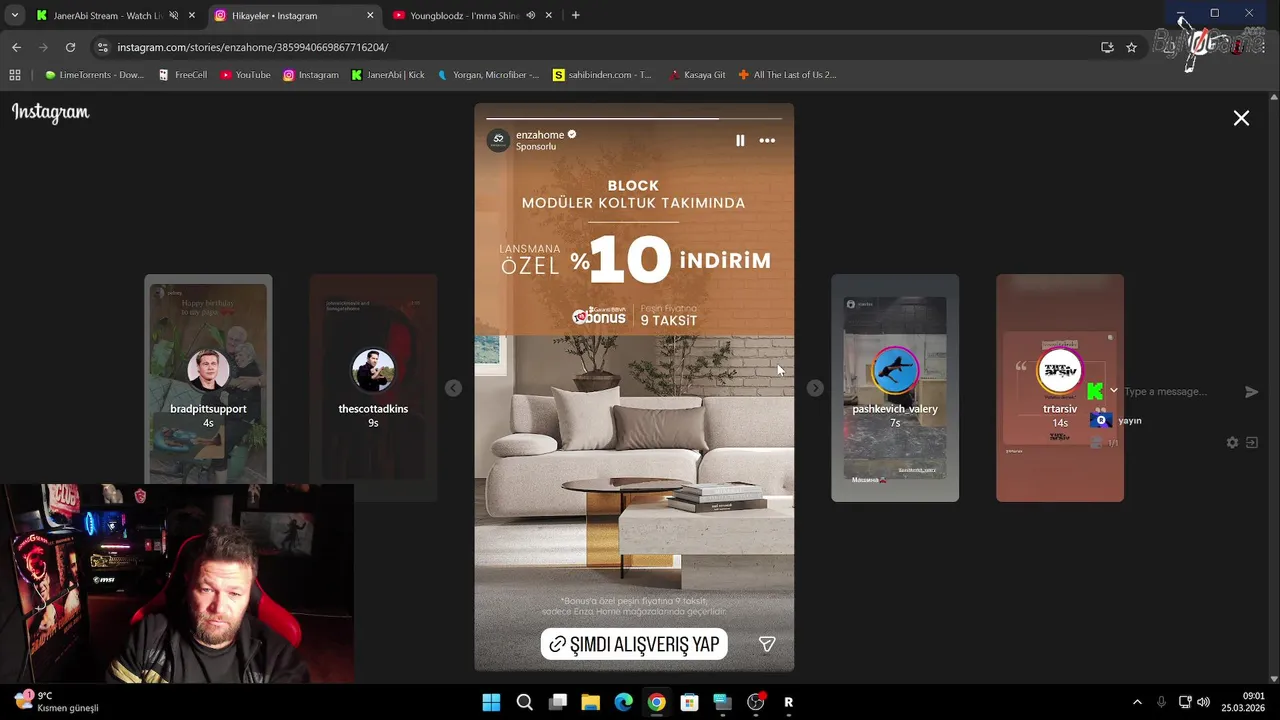Close the JanerAbi Stream tab
1280x720 pixels.
(192, 16)
